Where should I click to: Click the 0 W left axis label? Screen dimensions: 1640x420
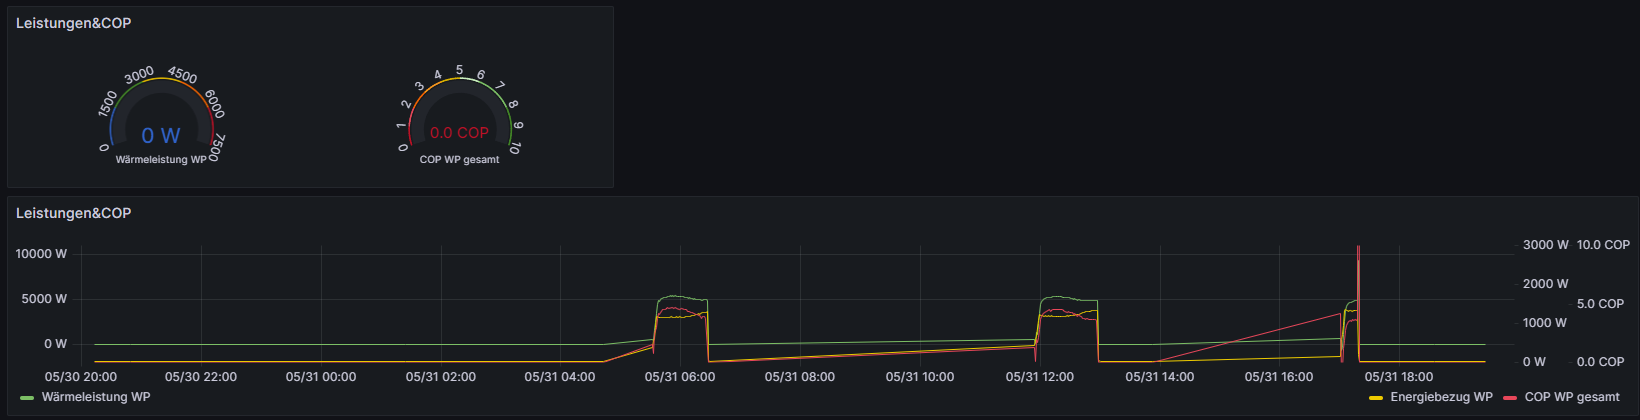click(56, 344)
